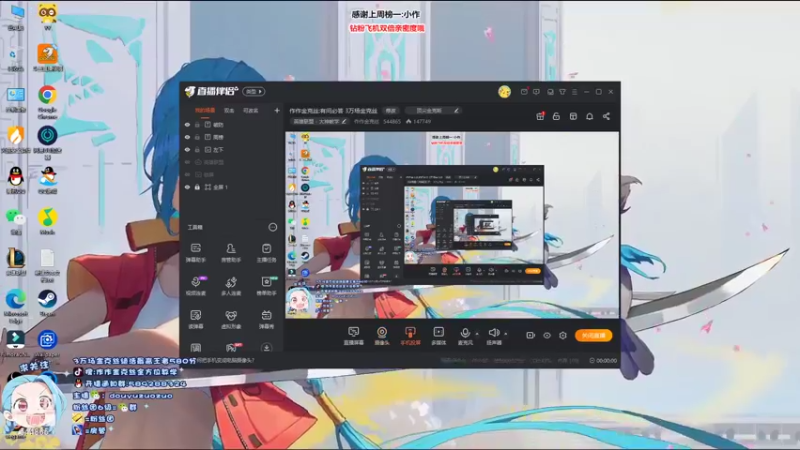Open the 主播任务 tool in the toolbox

coord(266,253)
